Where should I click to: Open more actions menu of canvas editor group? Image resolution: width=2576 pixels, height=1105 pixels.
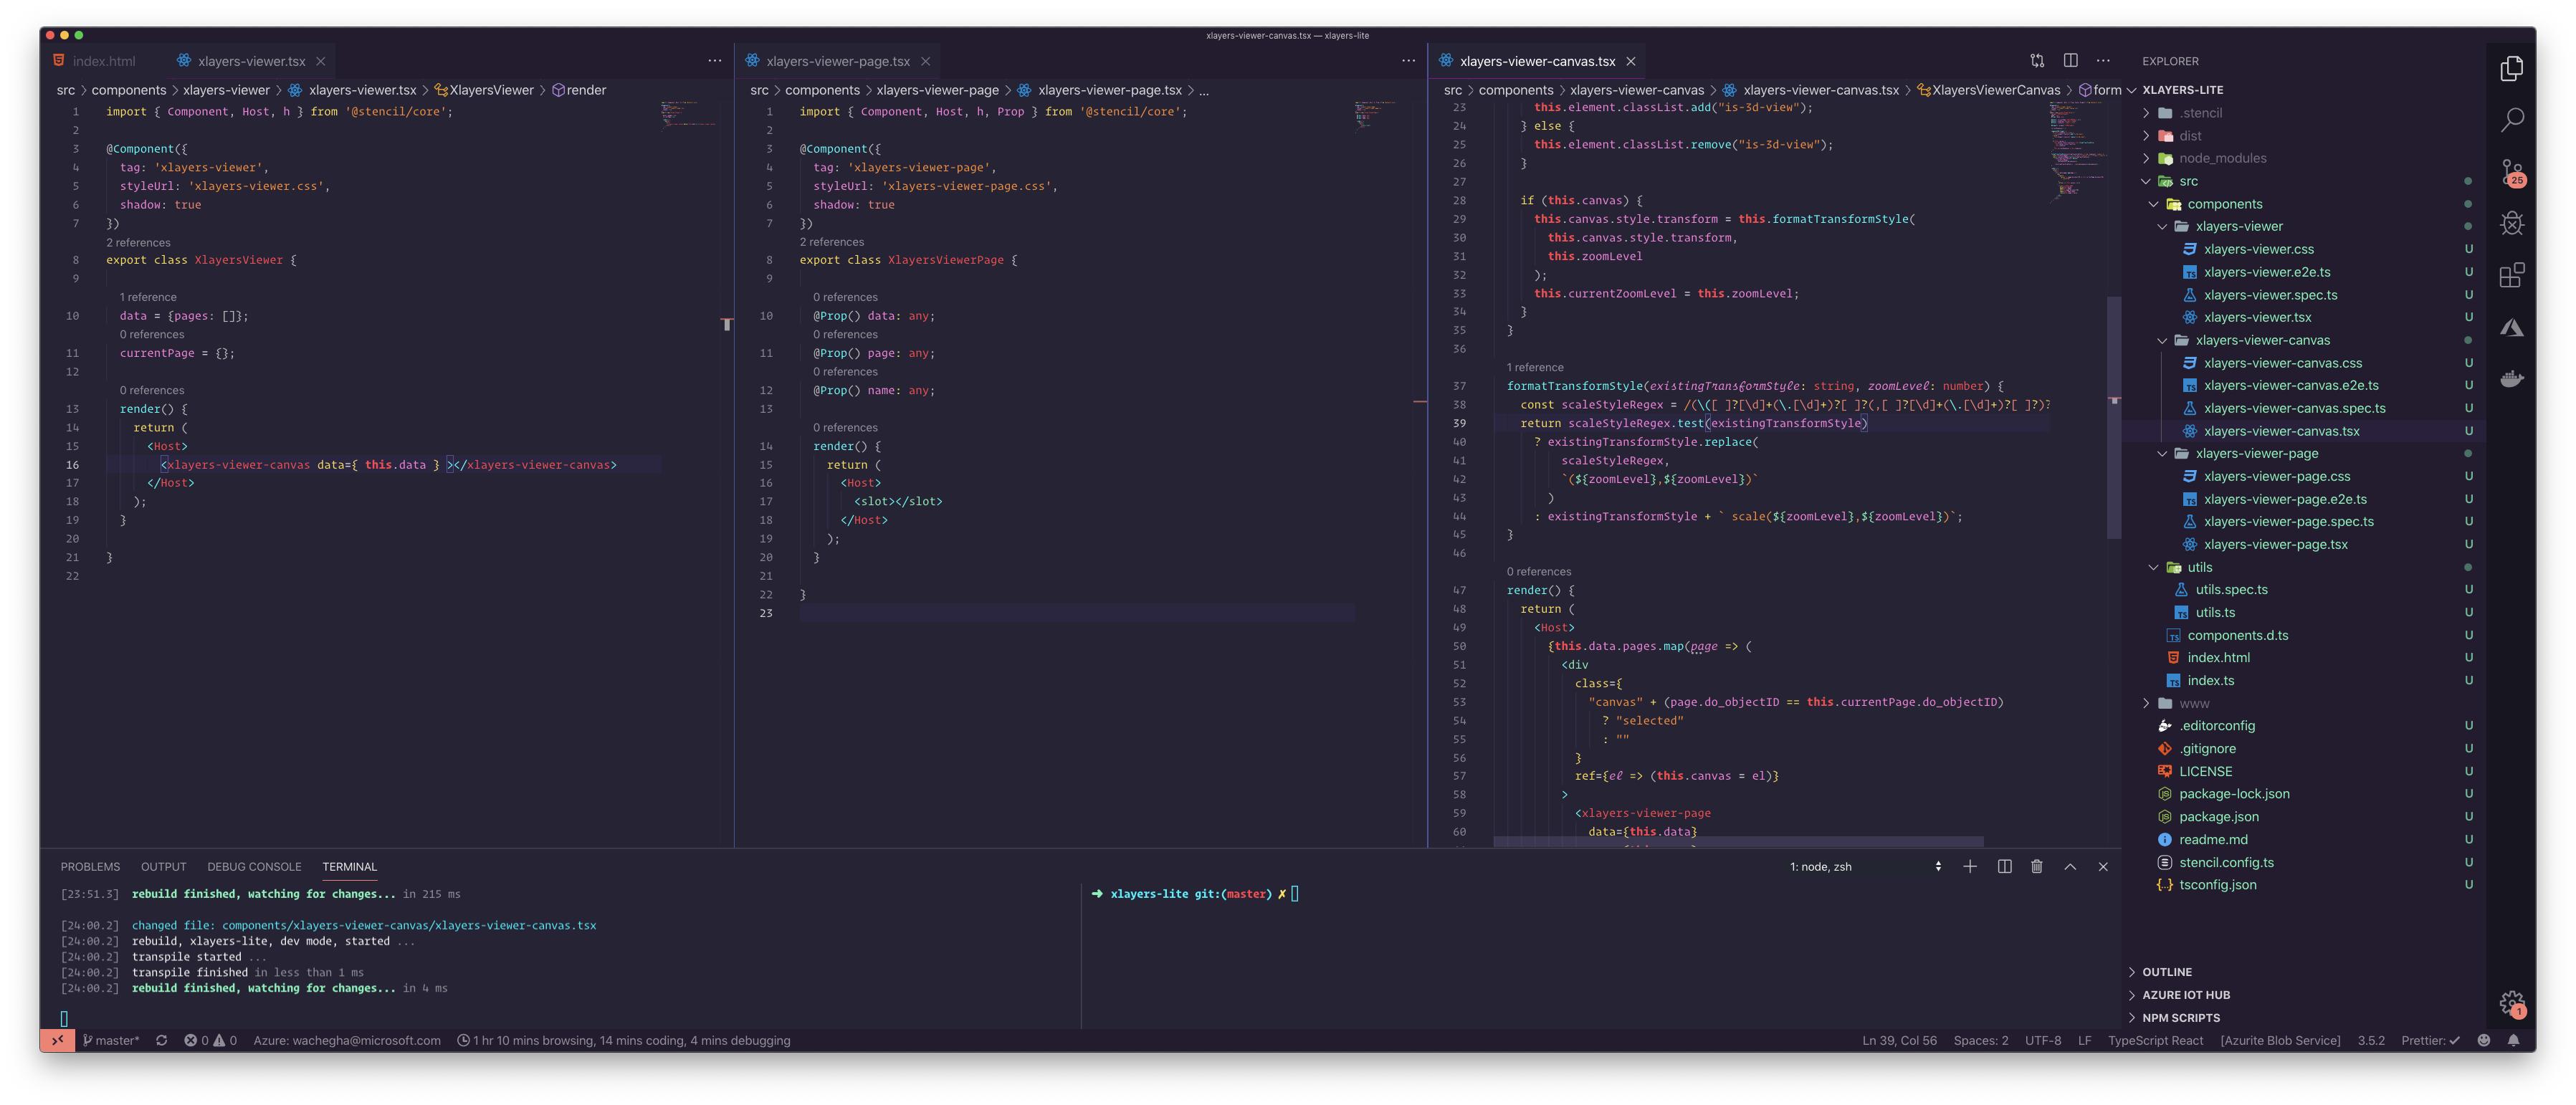[2103, 61]
